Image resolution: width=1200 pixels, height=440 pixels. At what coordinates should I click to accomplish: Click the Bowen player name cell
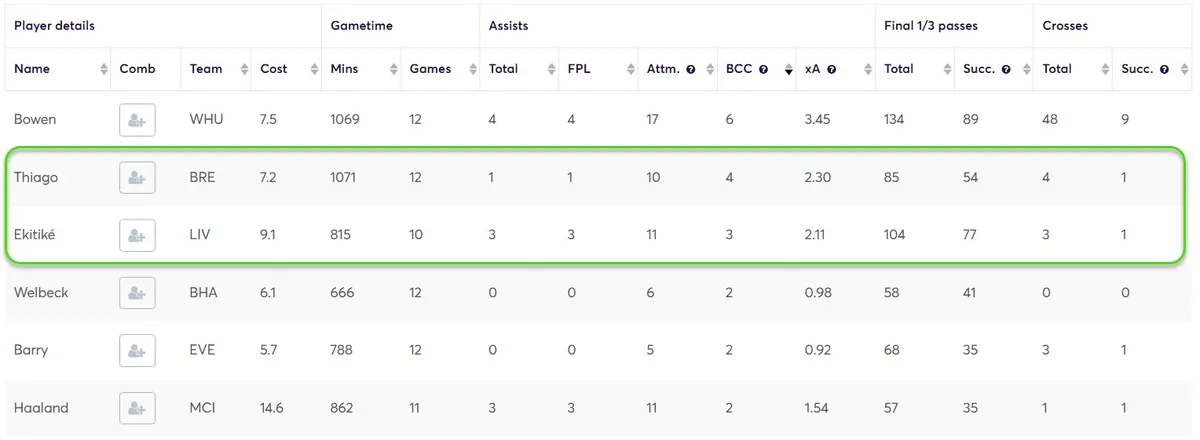coord(35,120)
